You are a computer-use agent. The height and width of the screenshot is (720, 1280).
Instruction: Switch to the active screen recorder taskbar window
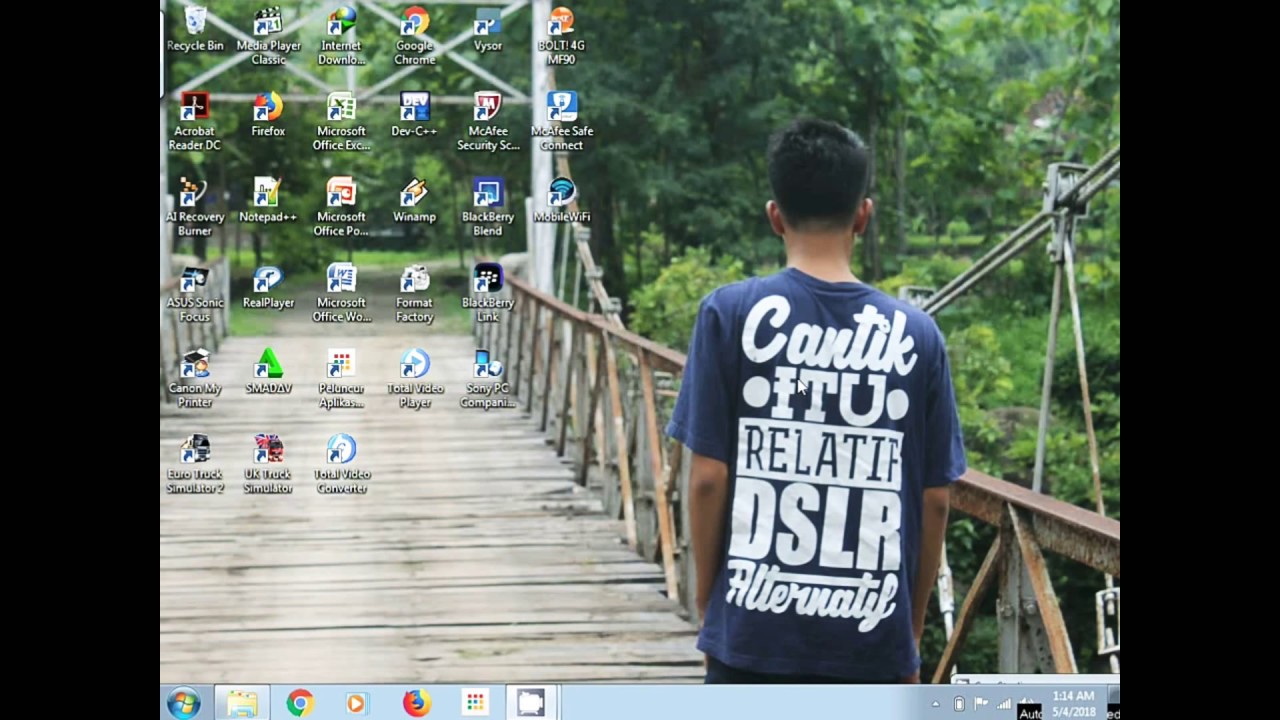531,703
